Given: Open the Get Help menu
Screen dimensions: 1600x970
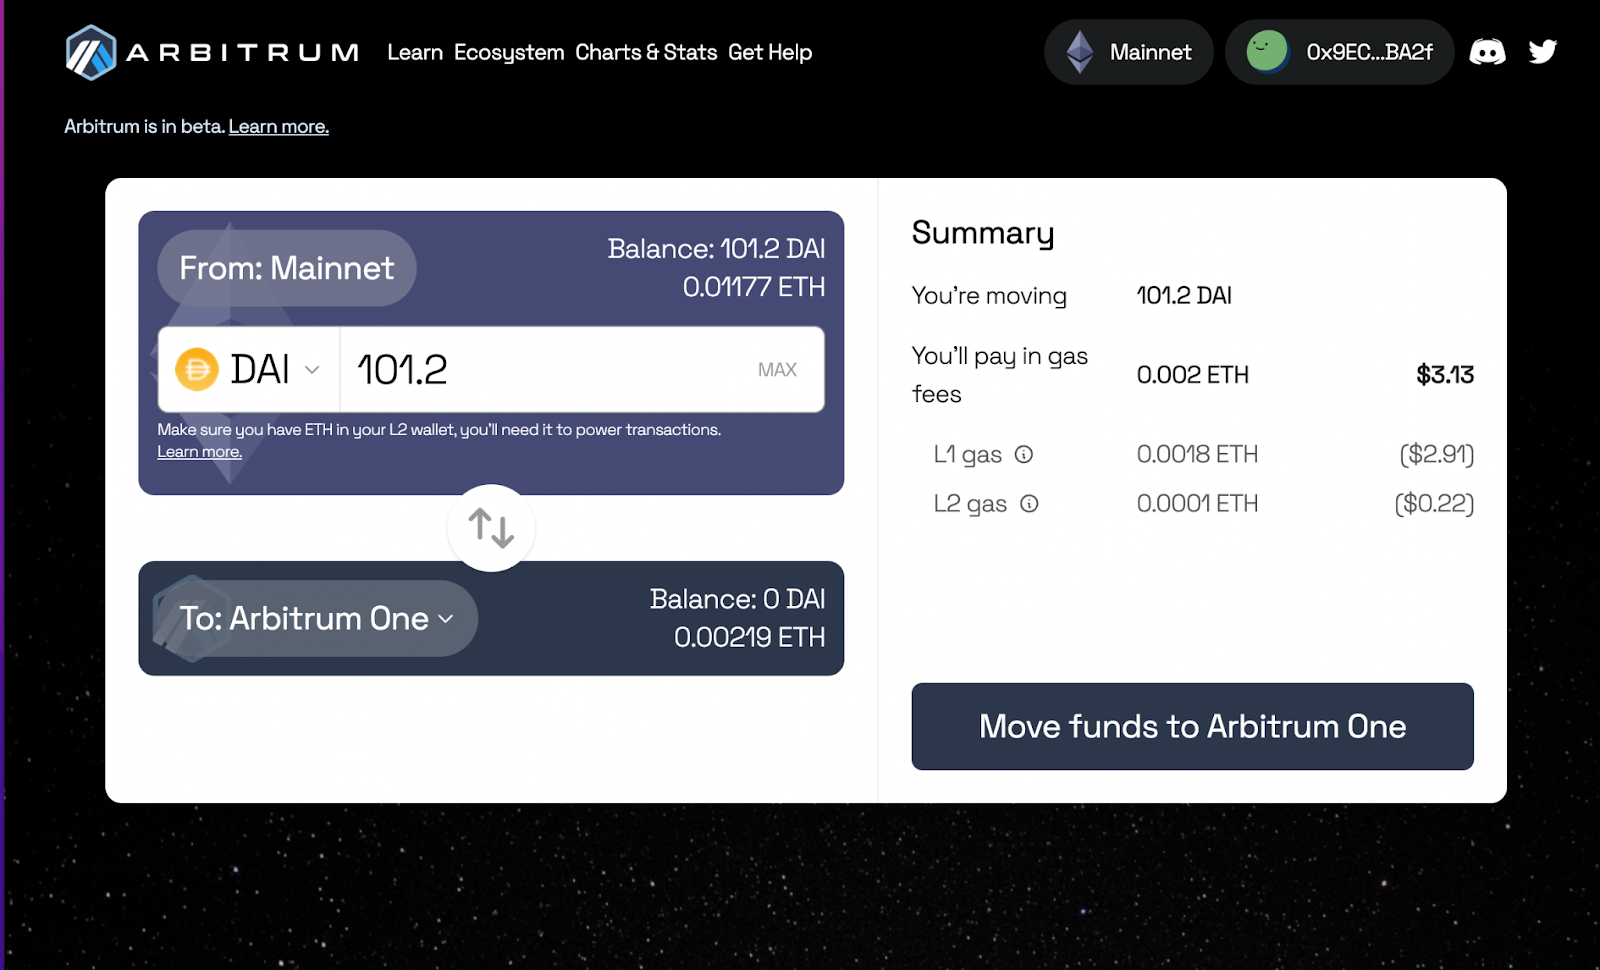Looking at the screenshot, I should [x=770, y=52].
